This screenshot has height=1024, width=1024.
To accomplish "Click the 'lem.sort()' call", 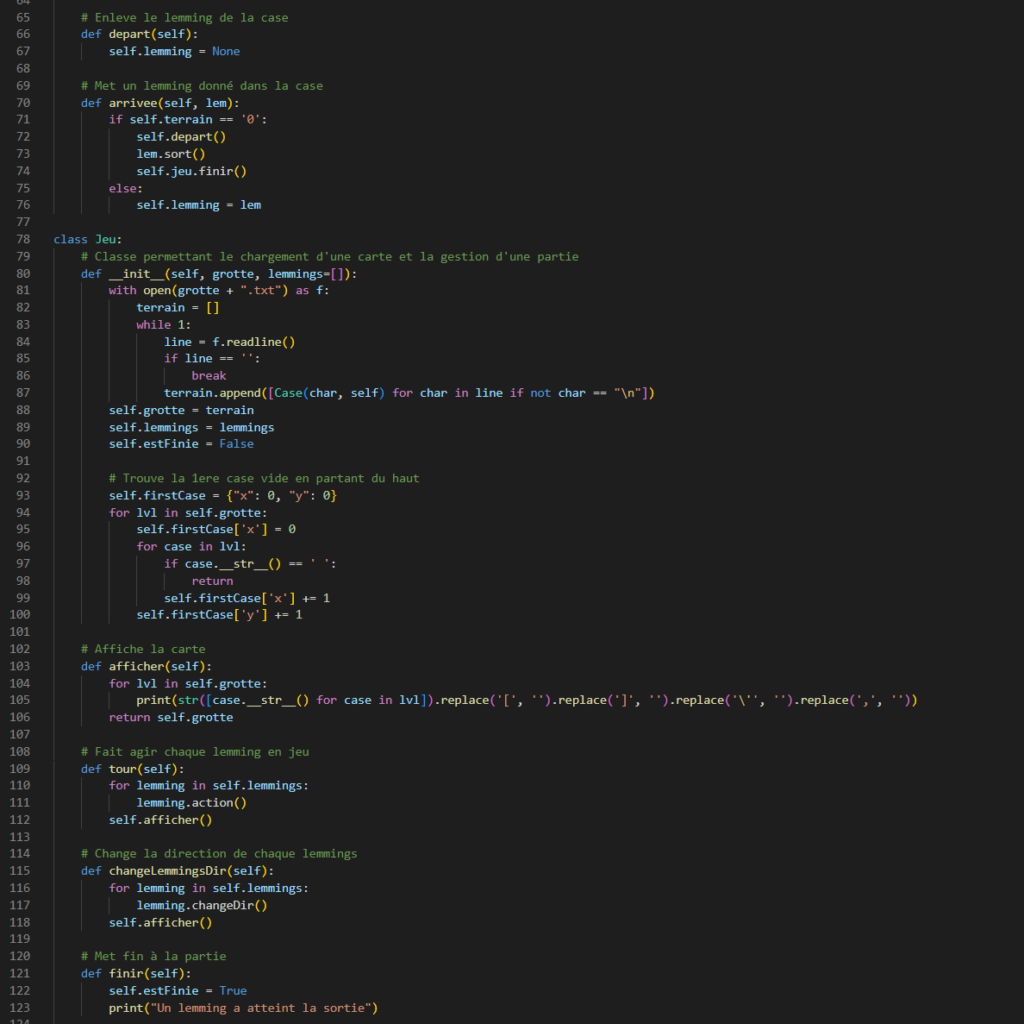I will coord(170,153).
